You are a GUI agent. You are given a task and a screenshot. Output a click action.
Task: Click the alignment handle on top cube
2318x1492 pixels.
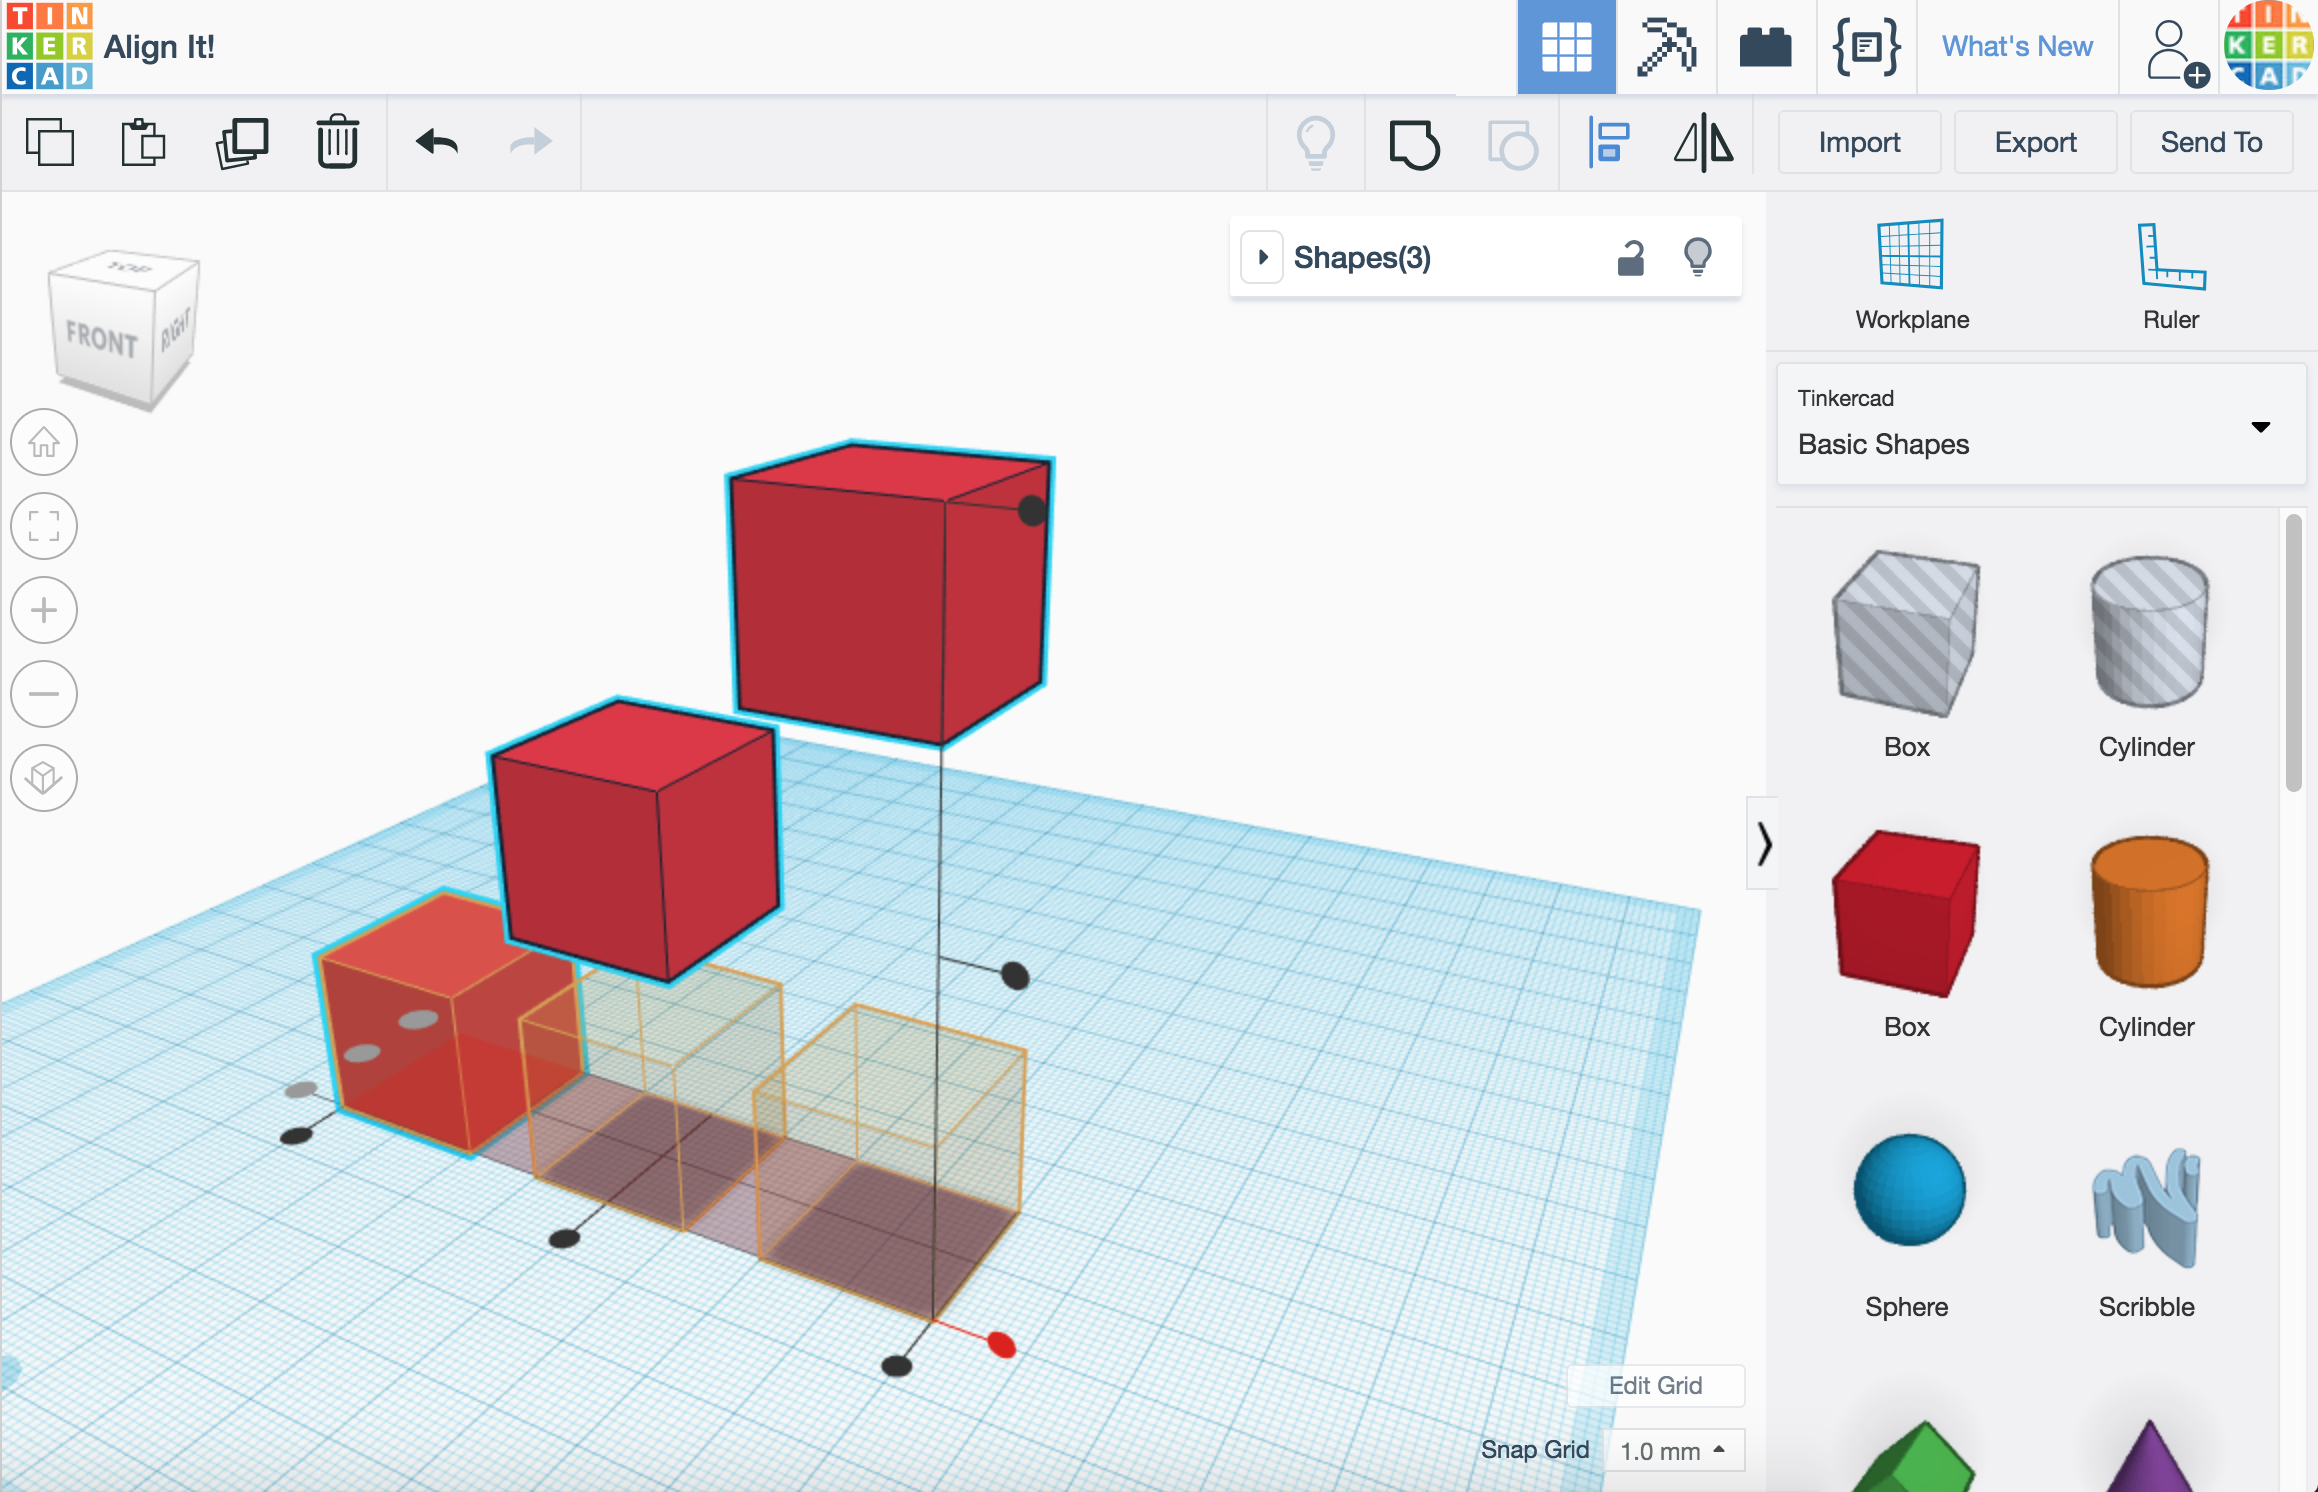[x=1032, y=510]
